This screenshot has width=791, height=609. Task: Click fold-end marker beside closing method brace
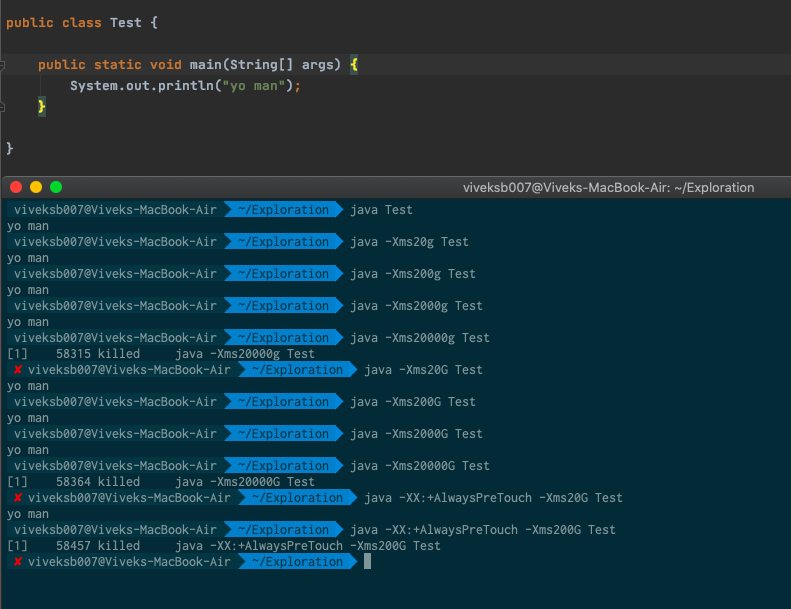point(4,106)
